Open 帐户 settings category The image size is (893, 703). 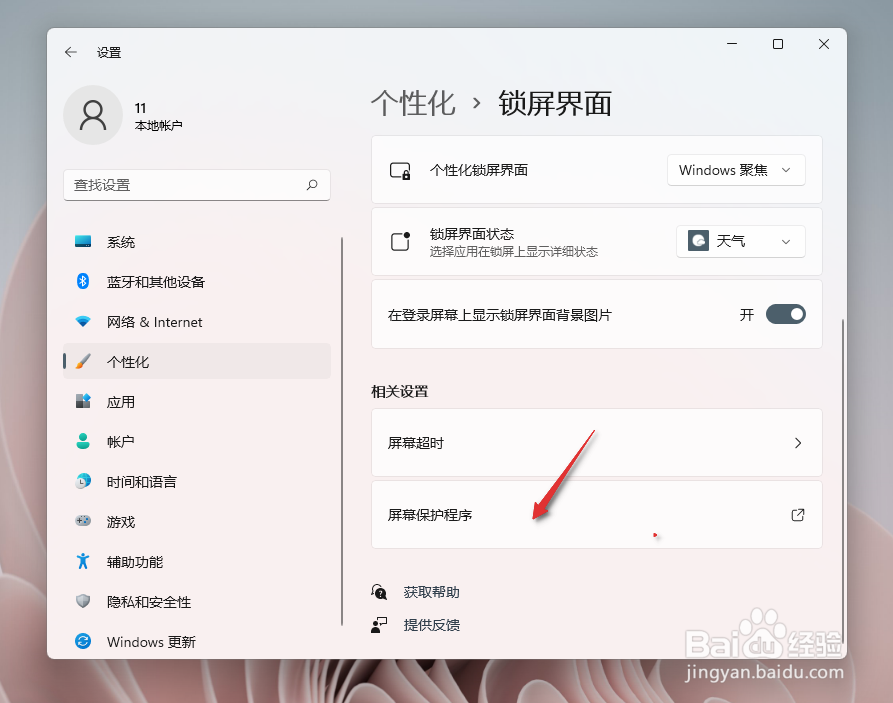tap(196, 441)
